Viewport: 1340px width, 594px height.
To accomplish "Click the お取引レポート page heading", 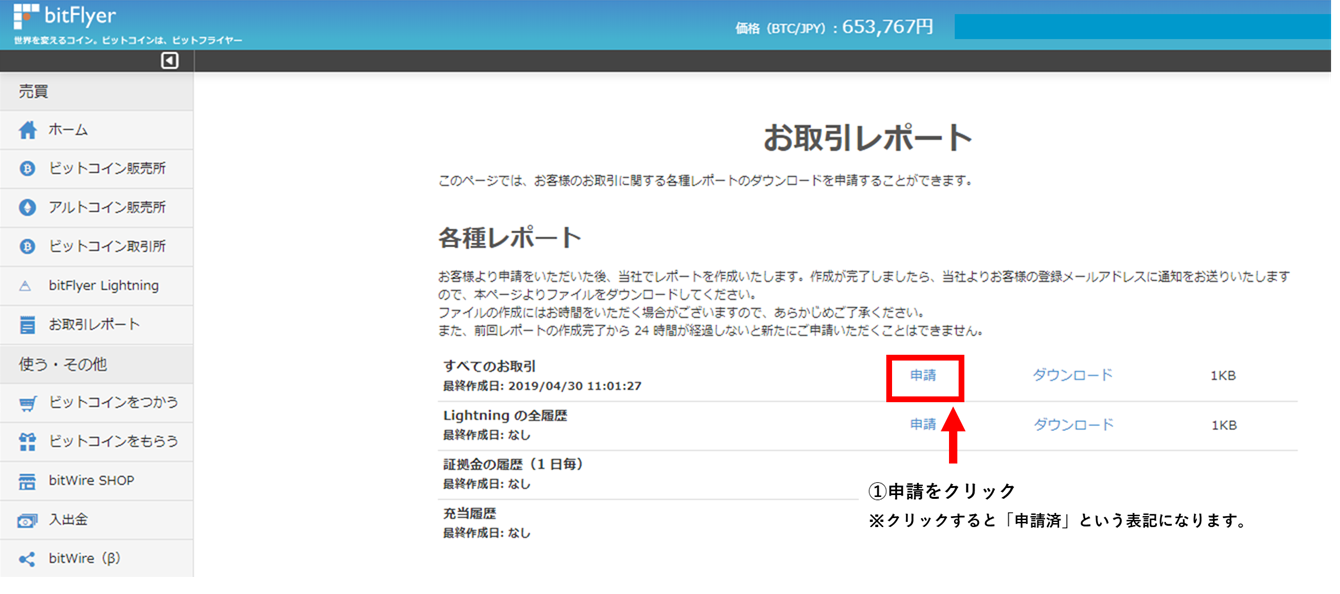I will coord(868,138).
